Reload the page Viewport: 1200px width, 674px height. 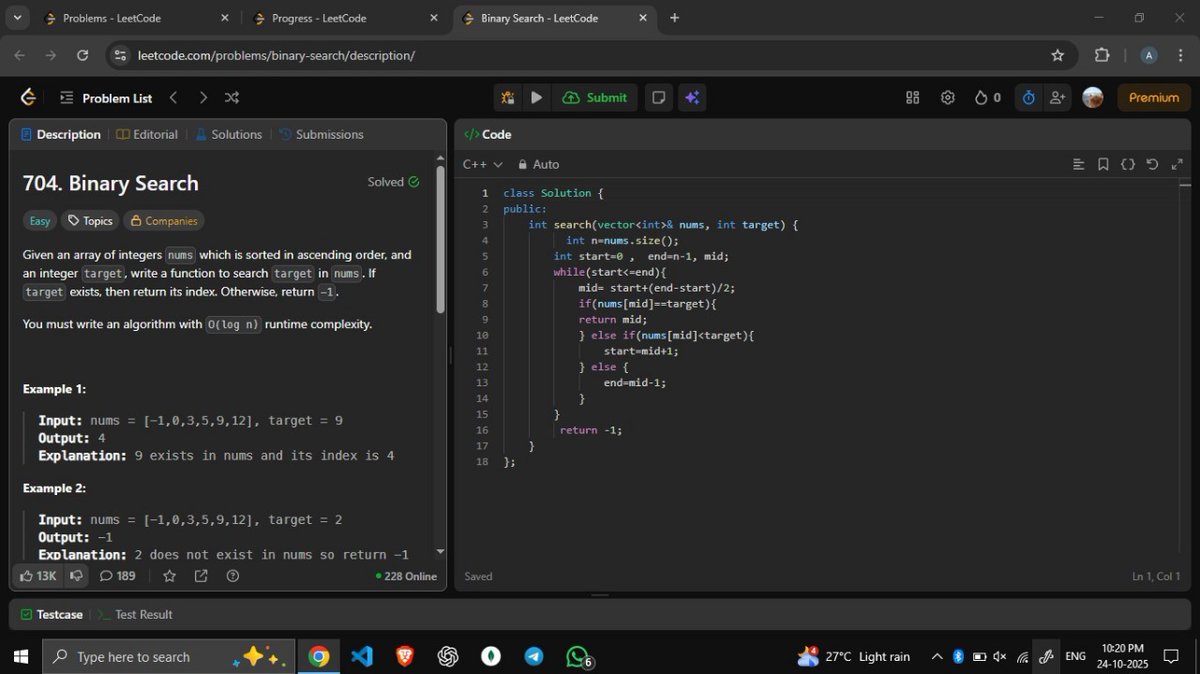(82, 55)
